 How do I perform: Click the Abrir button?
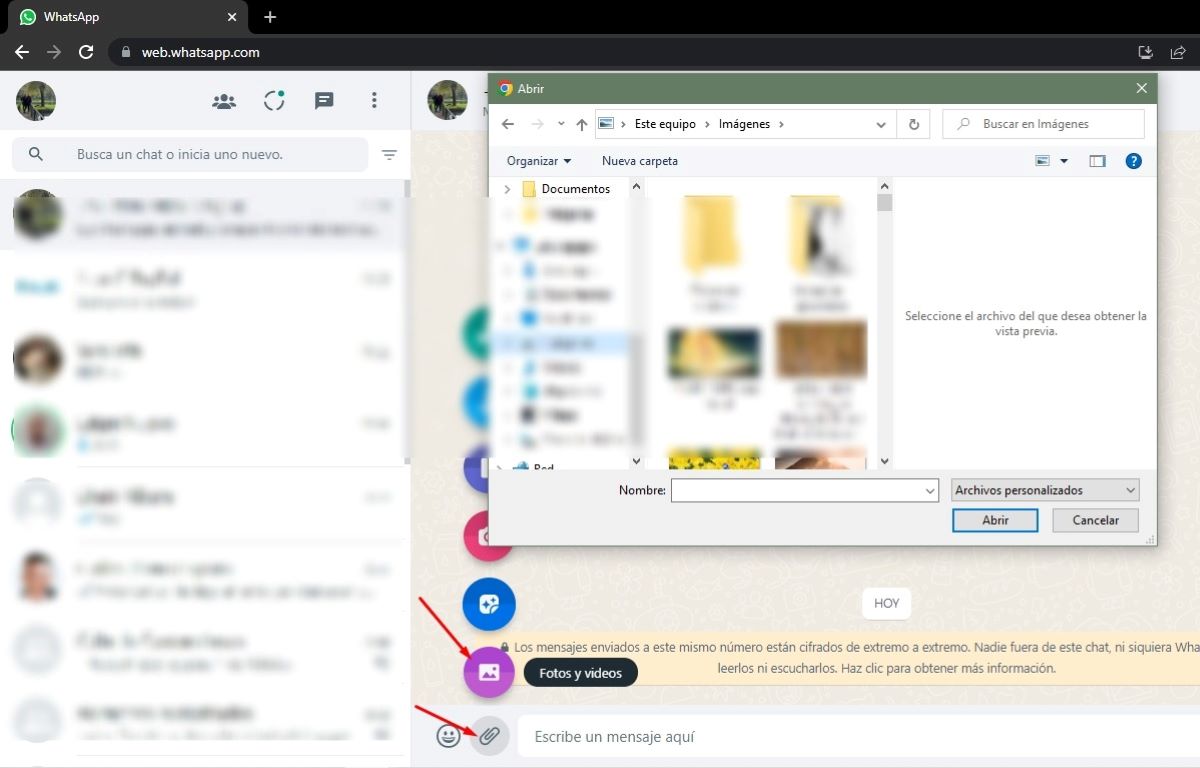pyautogui.click(x=995, y=520)
